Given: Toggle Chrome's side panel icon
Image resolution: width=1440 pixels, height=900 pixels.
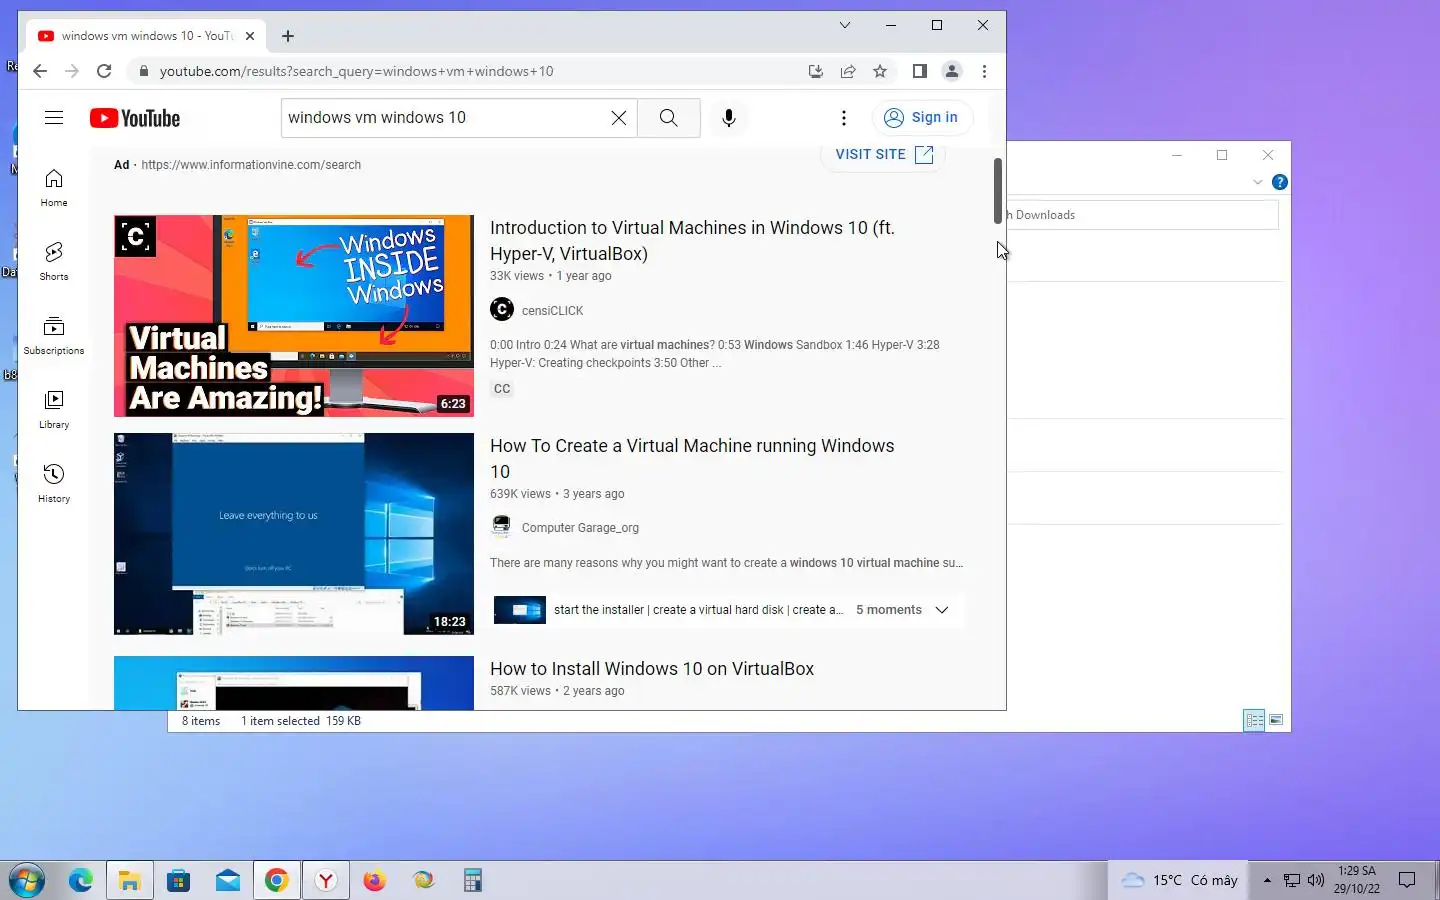Looking at the screenshot, I should 920,71.
